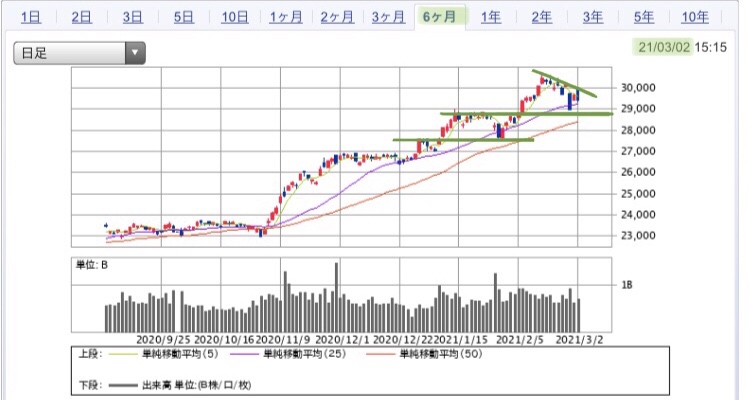The height and width of the screenshot is (400, 749).
Task: Switch chart to 1ヶ月 period
Action: [x=286, y=18]
